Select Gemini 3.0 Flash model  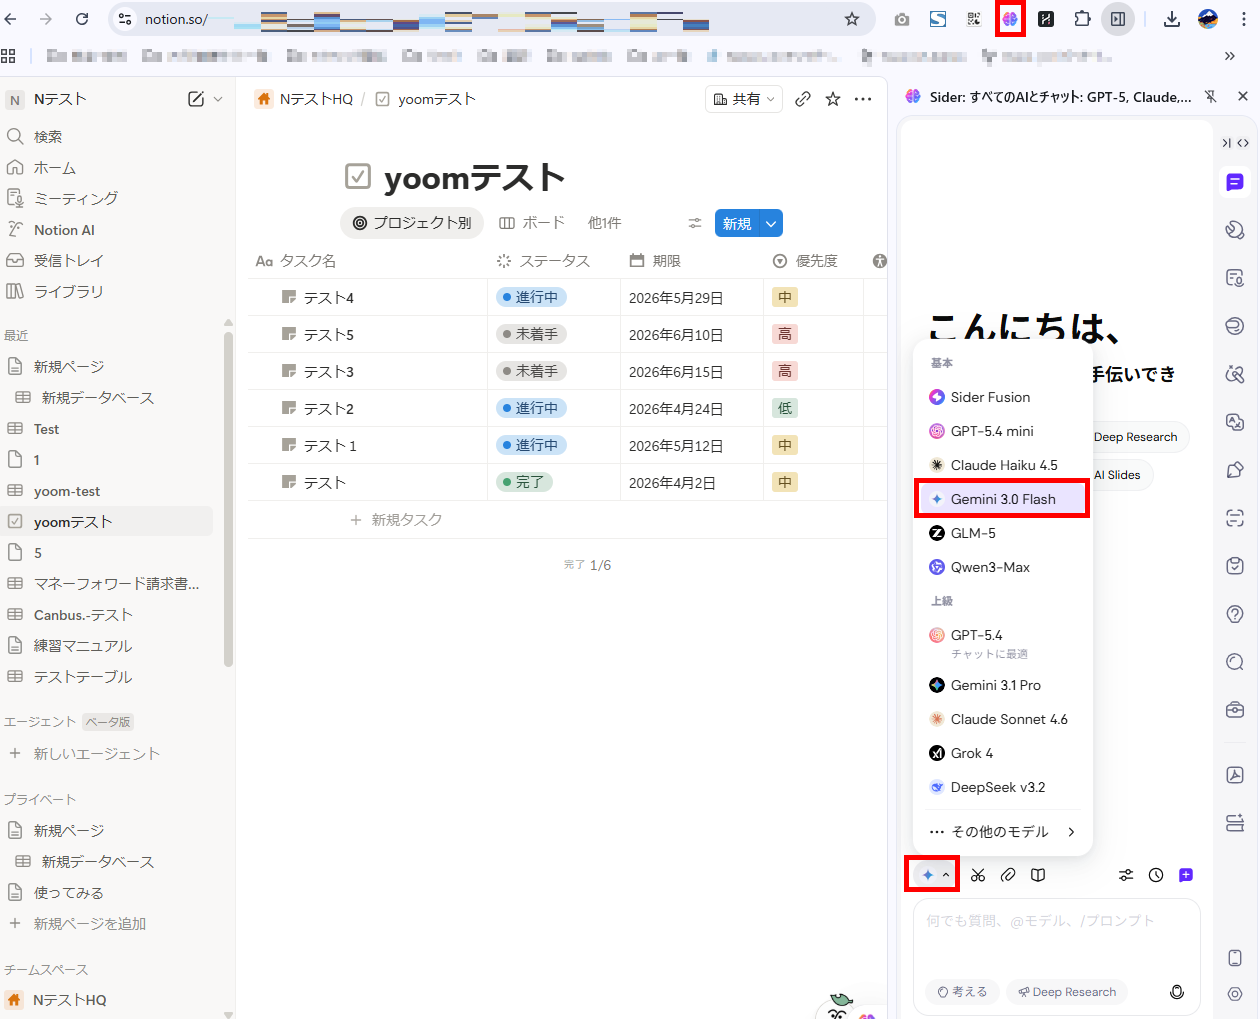click(x=1002, y=499)
